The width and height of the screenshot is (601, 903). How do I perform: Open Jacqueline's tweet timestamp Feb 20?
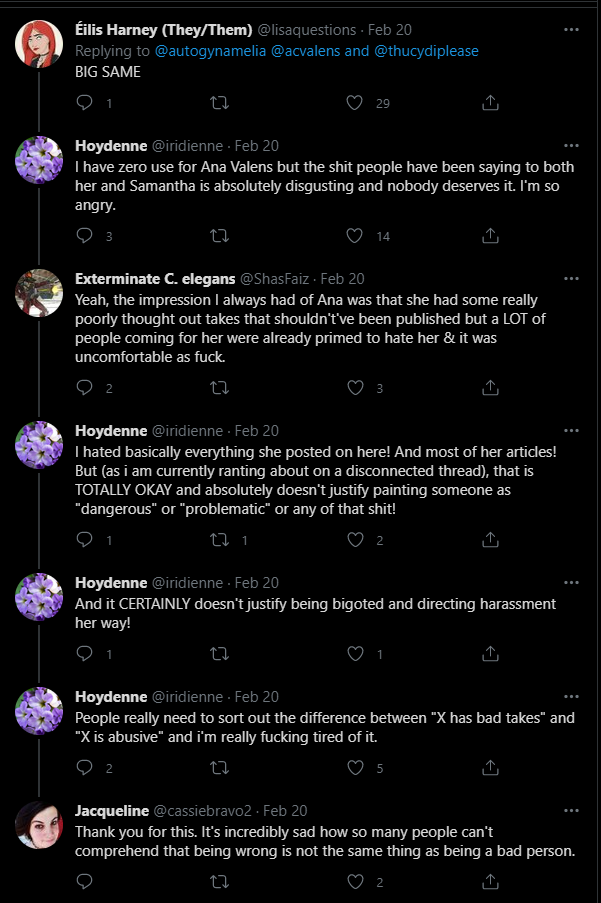285,810
